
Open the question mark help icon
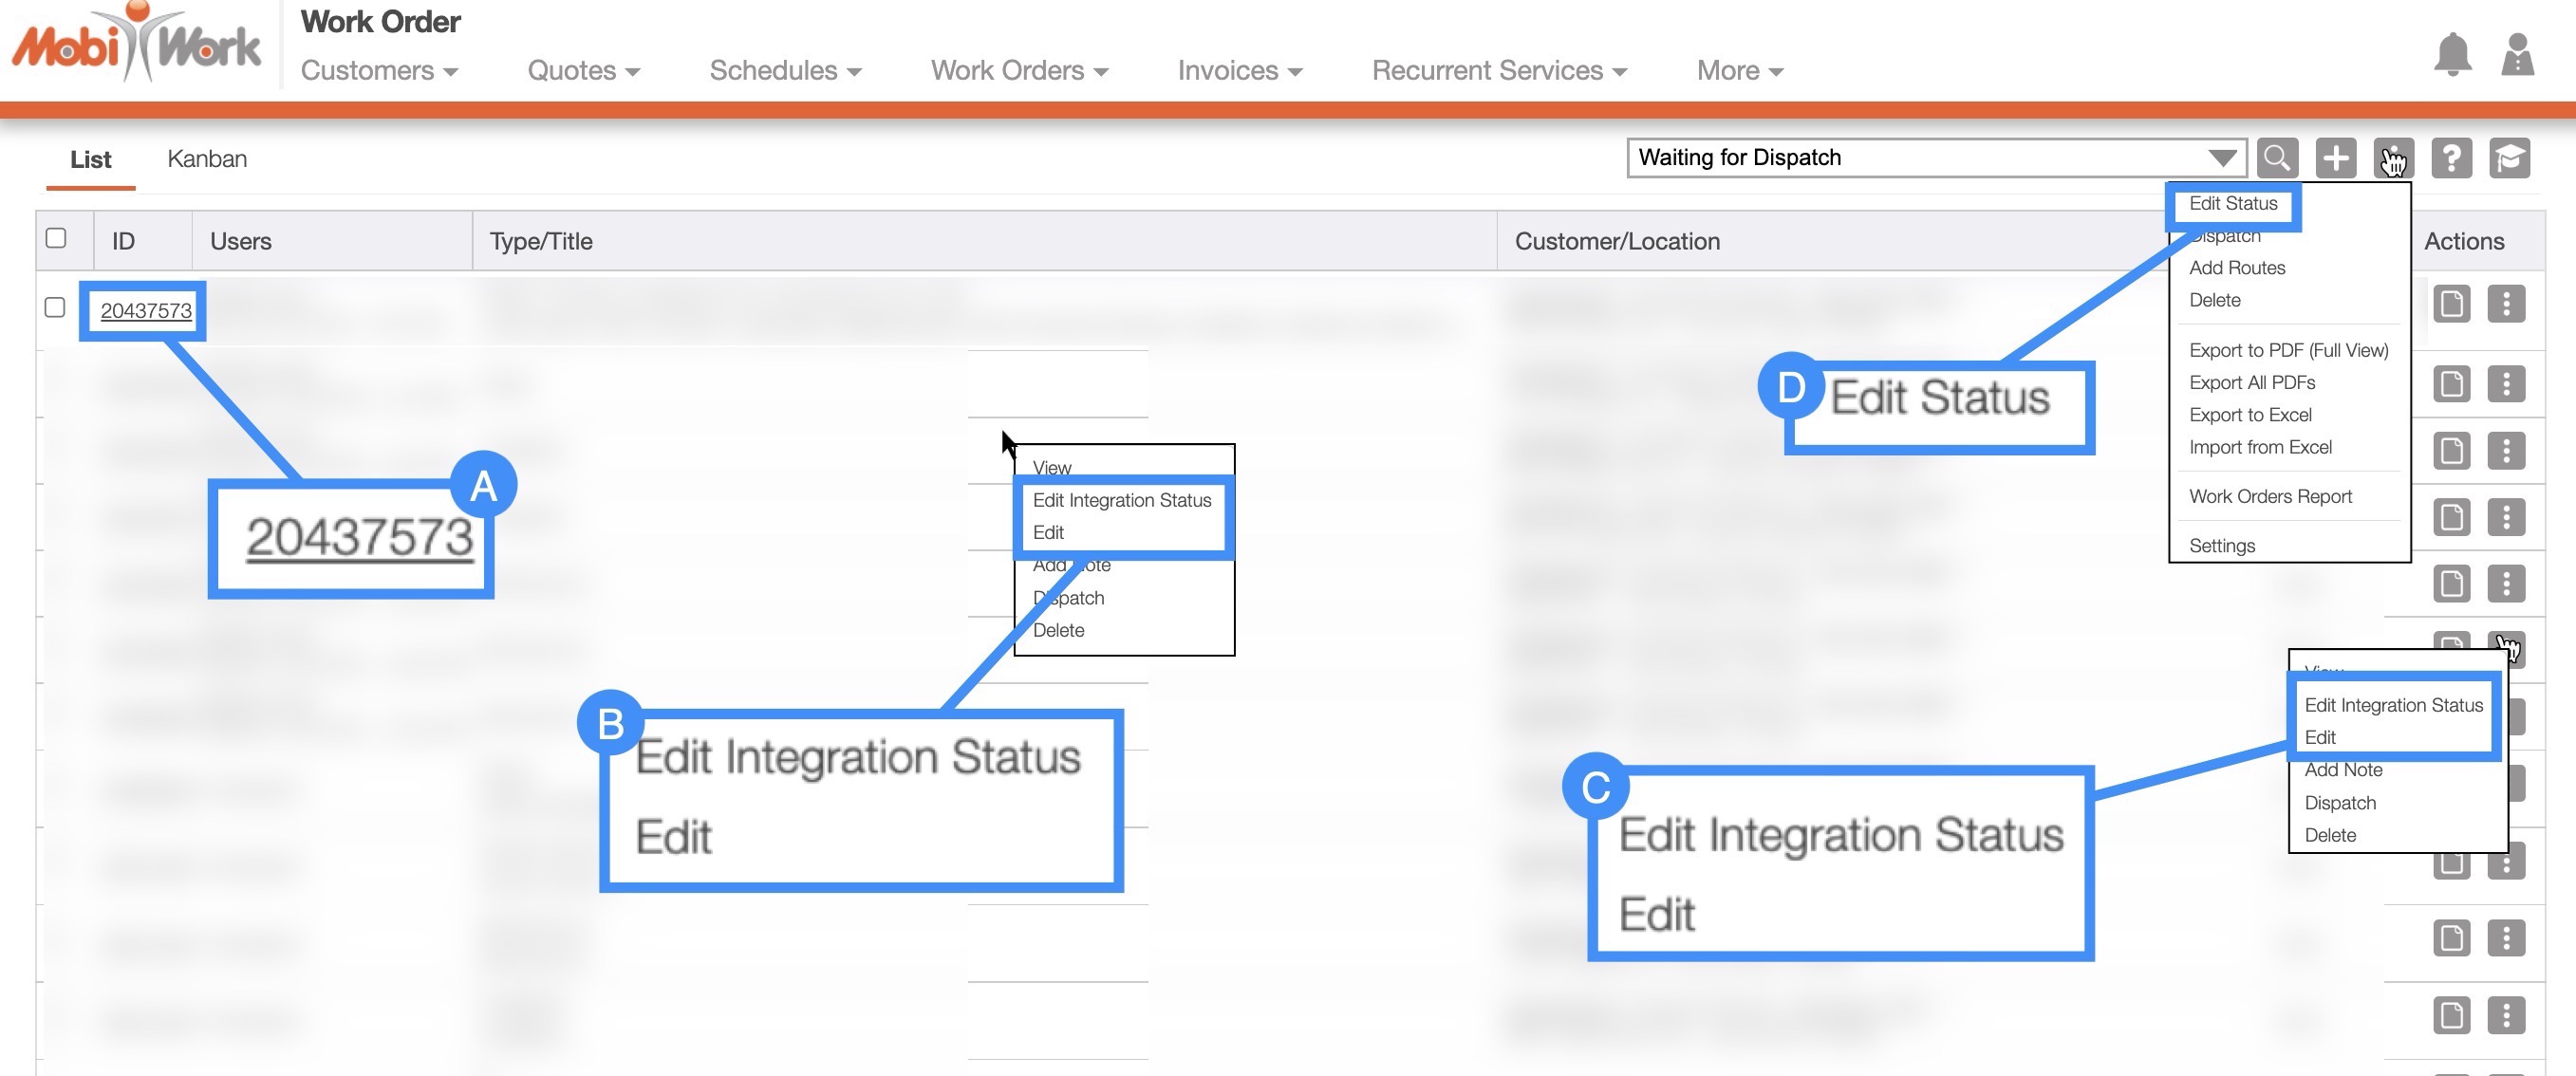2451,158
